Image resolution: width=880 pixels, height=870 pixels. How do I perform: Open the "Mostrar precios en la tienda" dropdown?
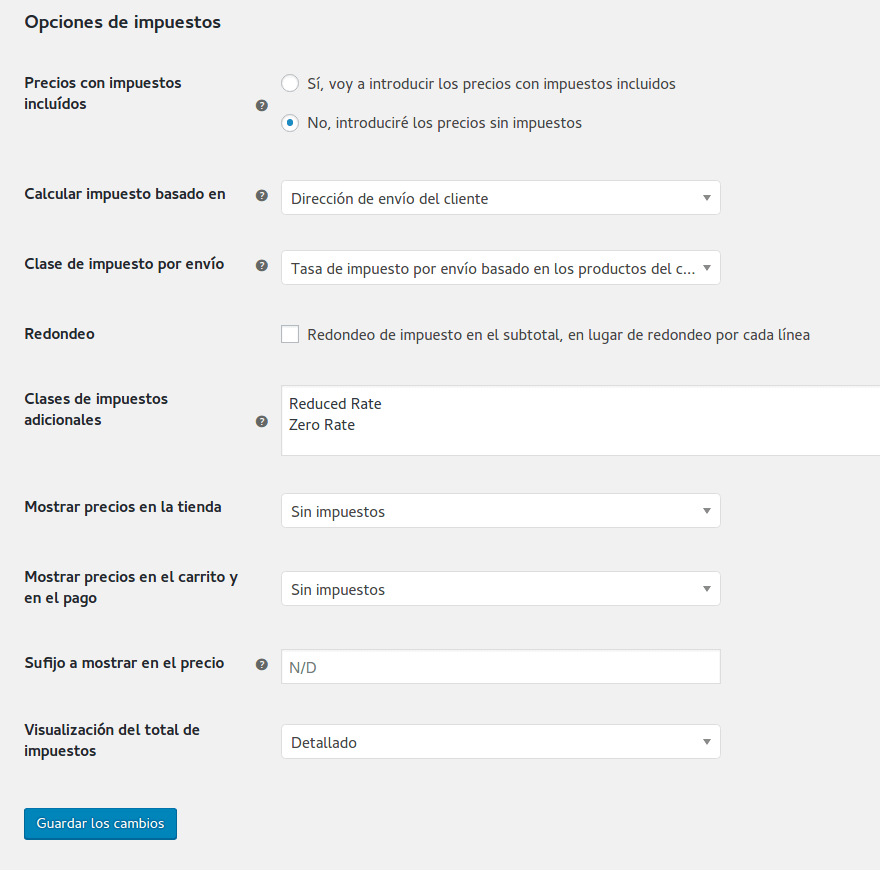[500, 510]
